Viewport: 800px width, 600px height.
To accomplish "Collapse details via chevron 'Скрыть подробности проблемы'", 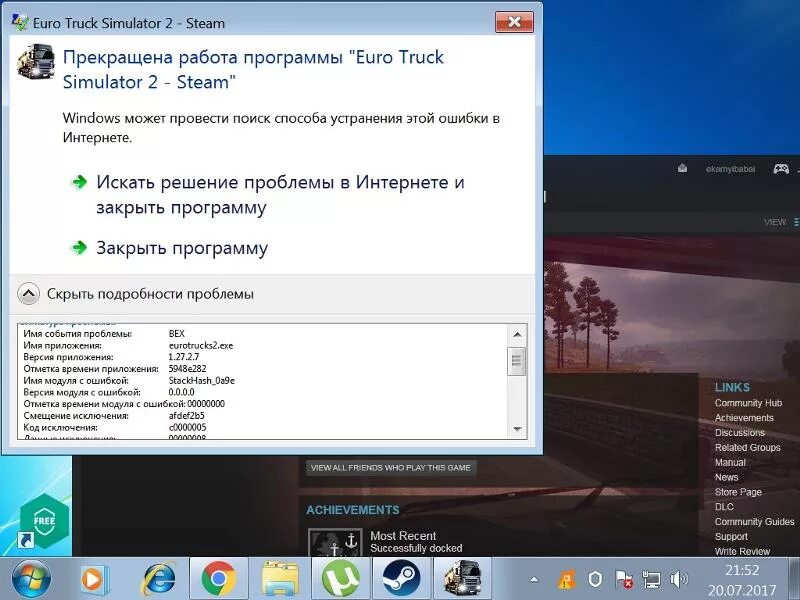I will coord(29,294).
